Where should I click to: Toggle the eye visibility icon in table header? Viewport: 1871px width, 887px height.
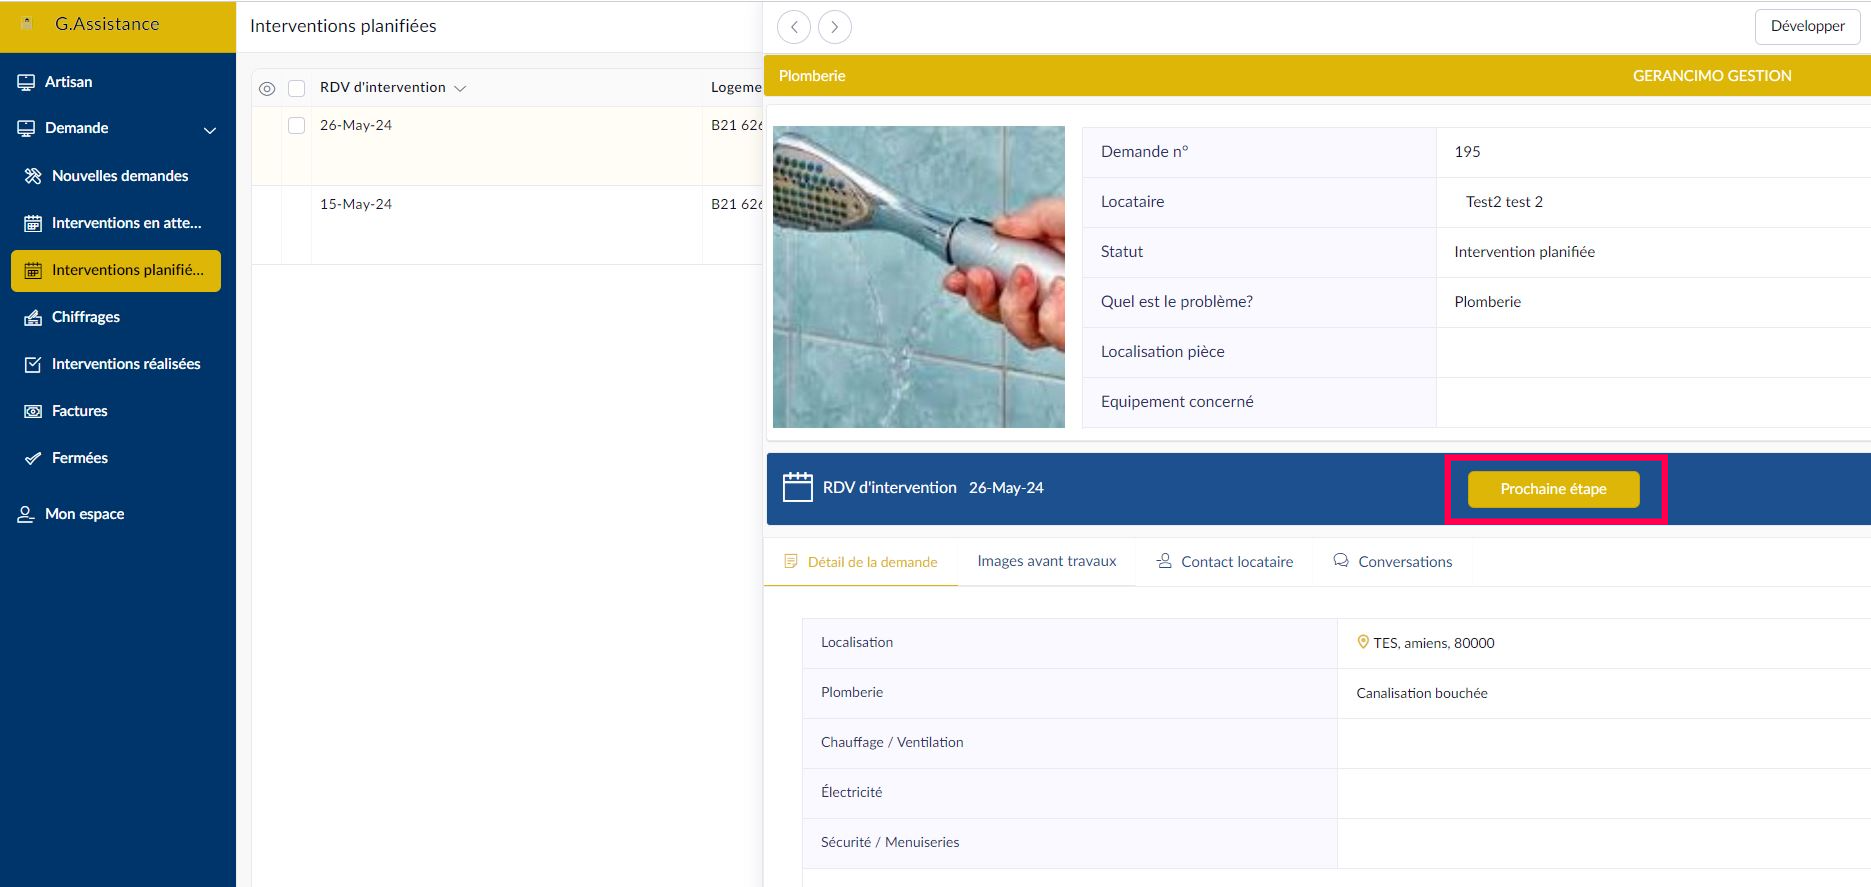tap(267, 89)
